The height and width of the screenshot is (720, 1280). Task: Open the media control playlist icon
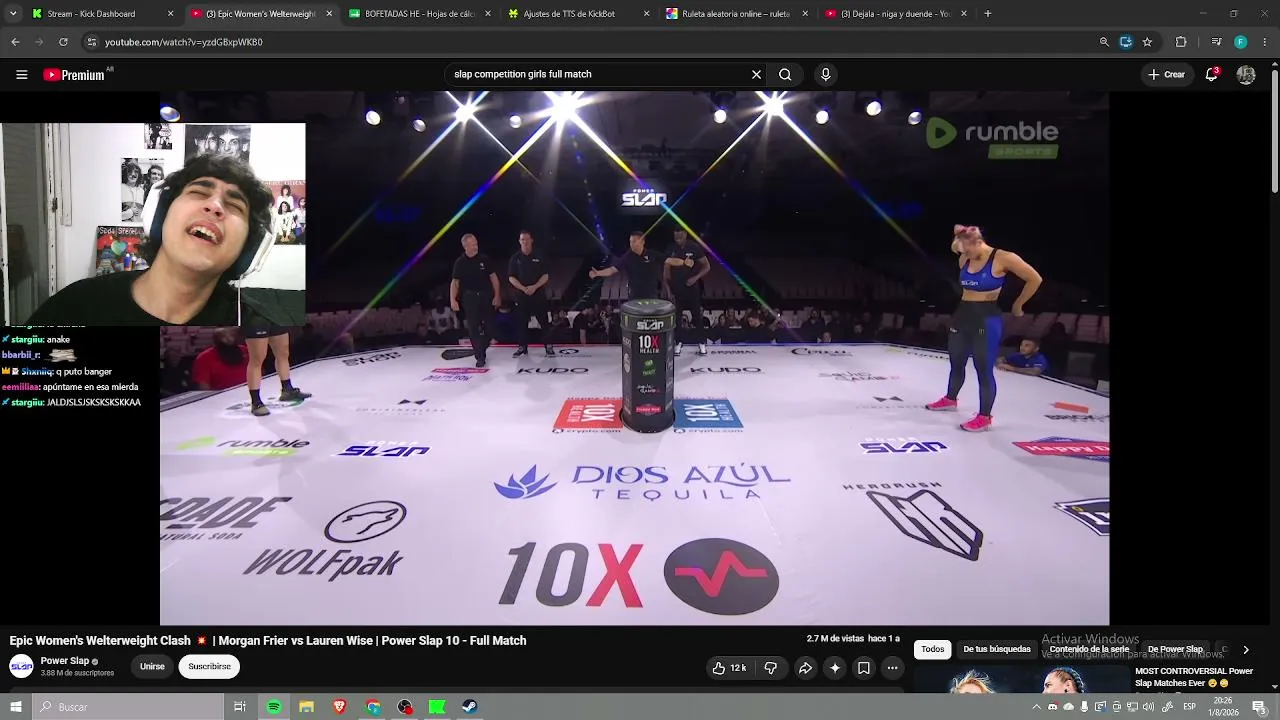[x=1216, y=42]
